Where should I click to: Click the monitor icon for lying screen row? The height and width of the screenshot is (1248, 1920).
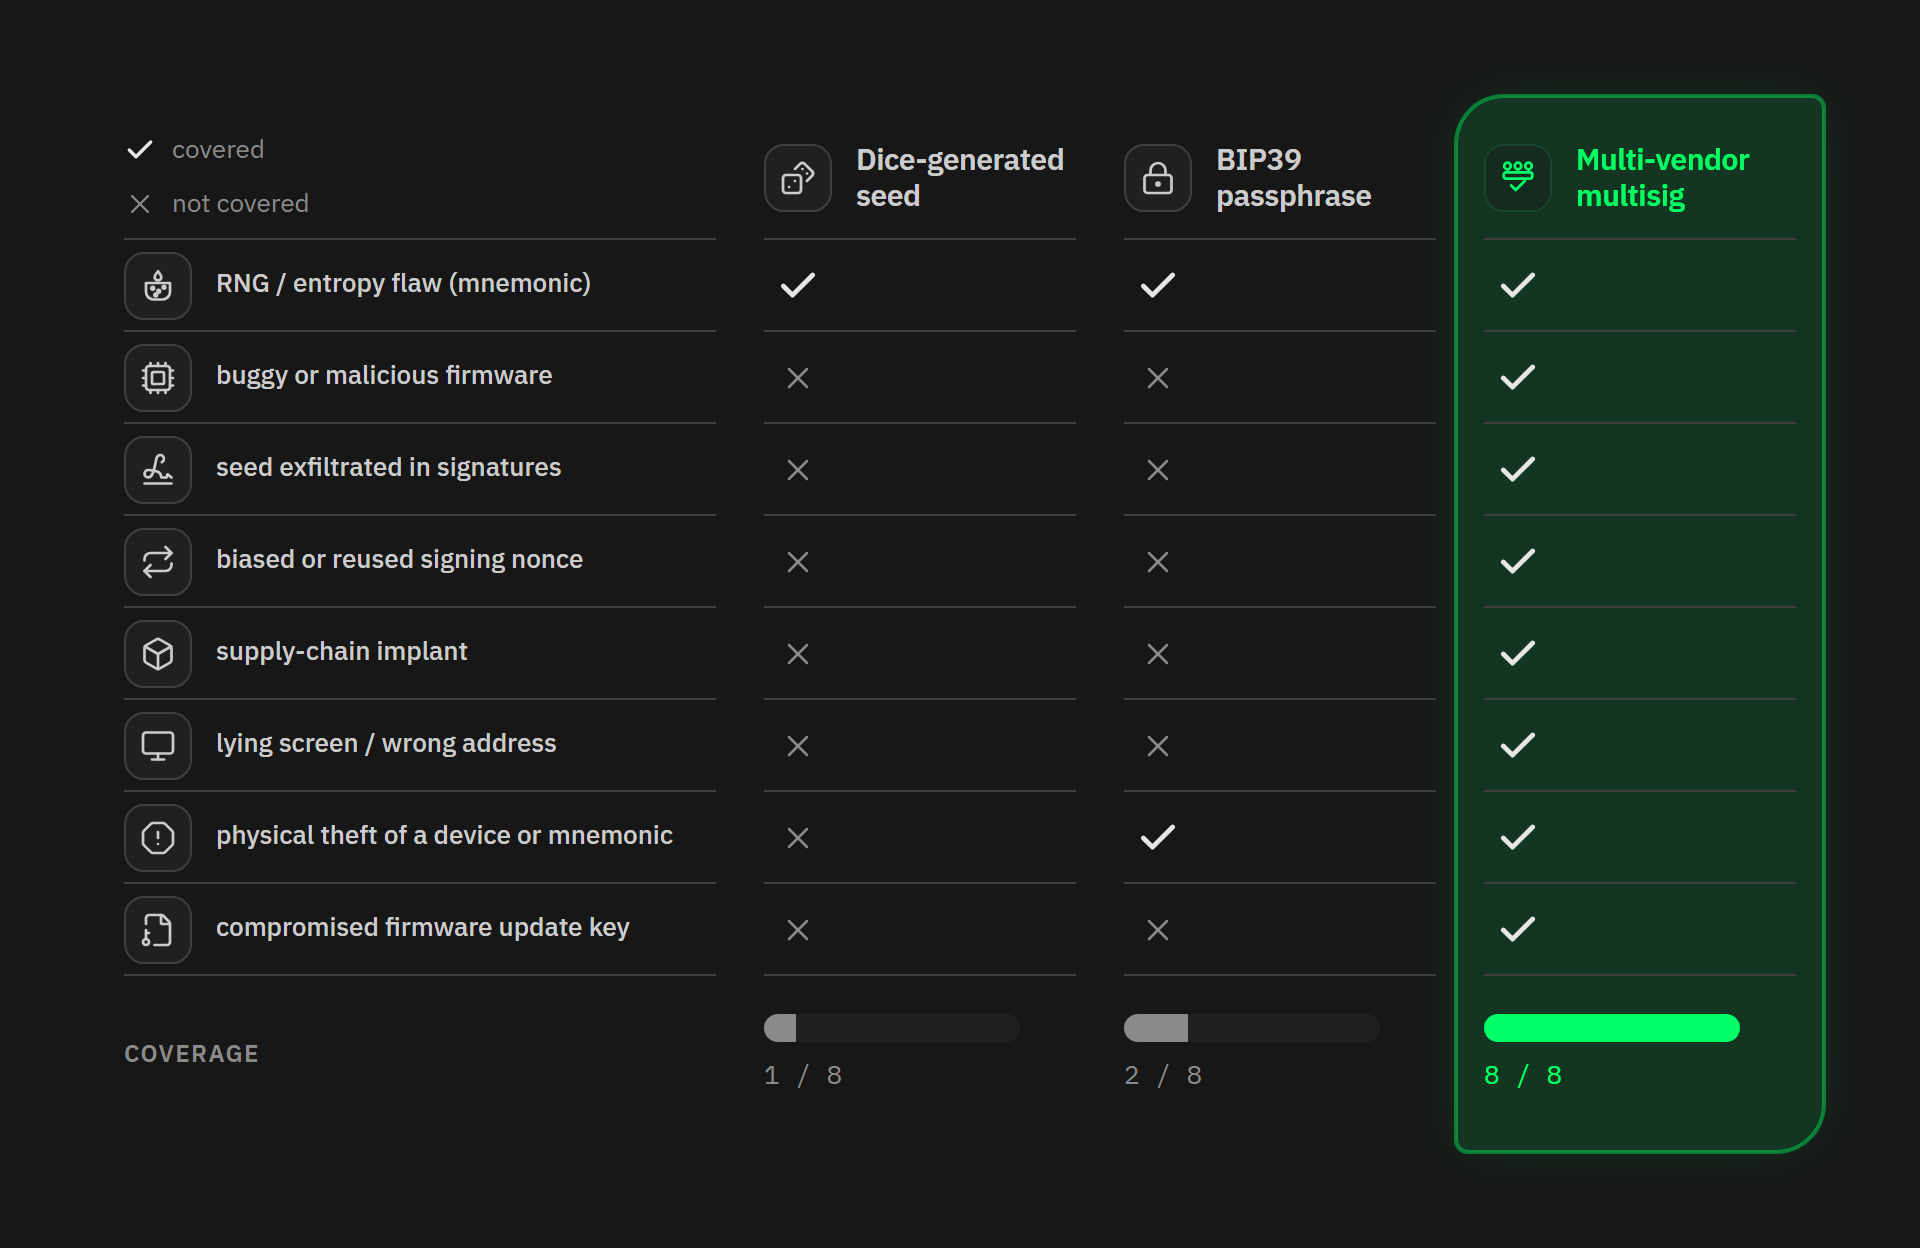(x=158, y=746)
